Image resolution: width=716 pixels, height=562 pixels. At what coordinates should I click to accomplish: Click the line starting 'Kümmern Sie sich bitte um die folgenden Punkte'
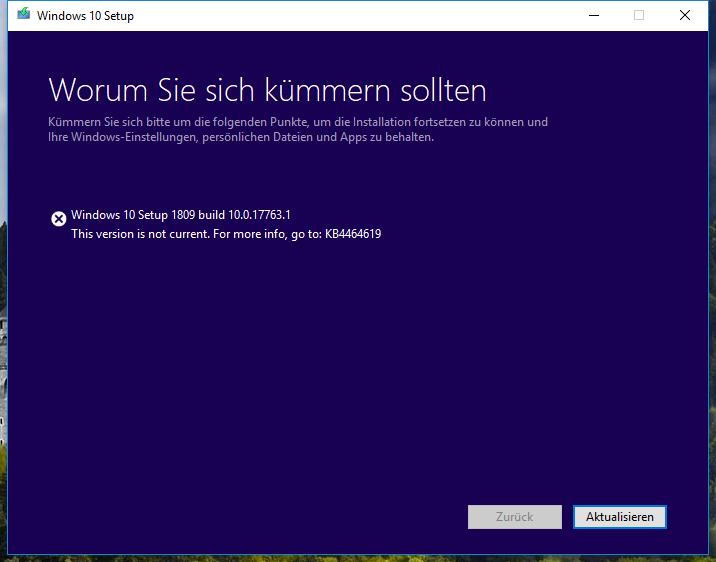click(298, 122)
